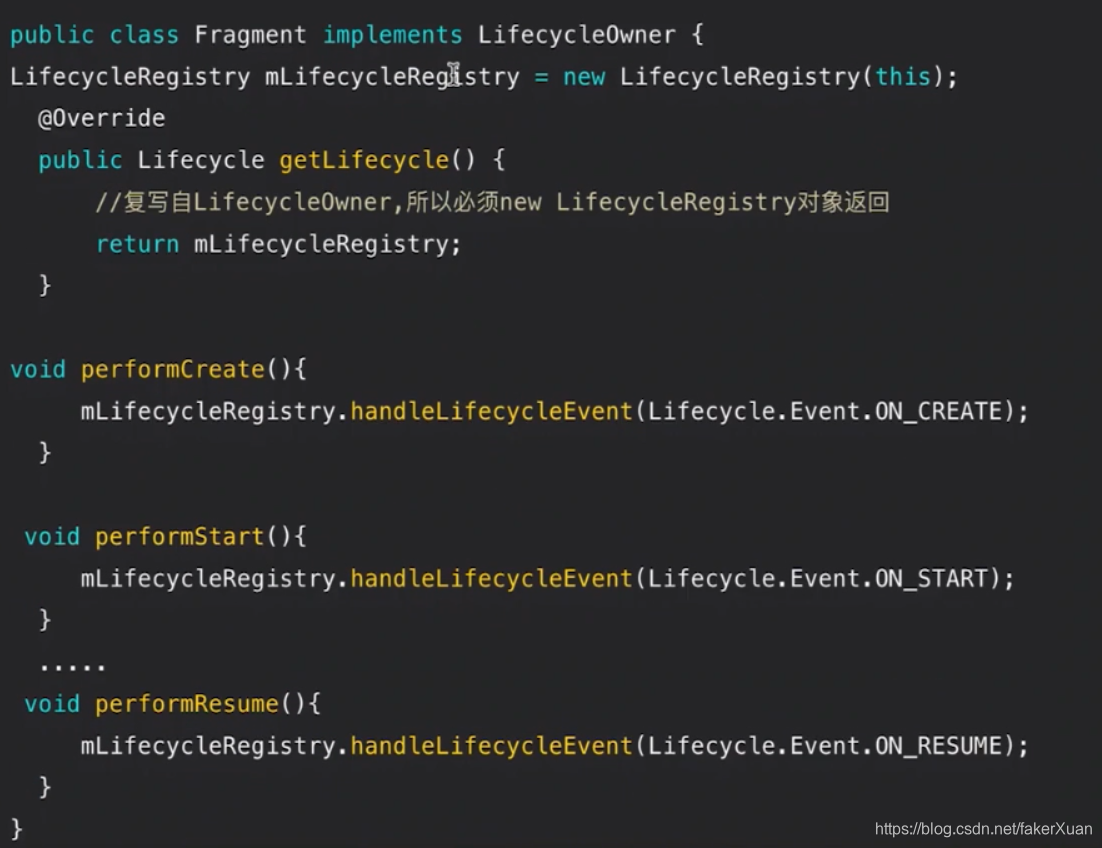The image size is (1102, 848).
Task: Click the "performCreate" method name
Action: 172,370
